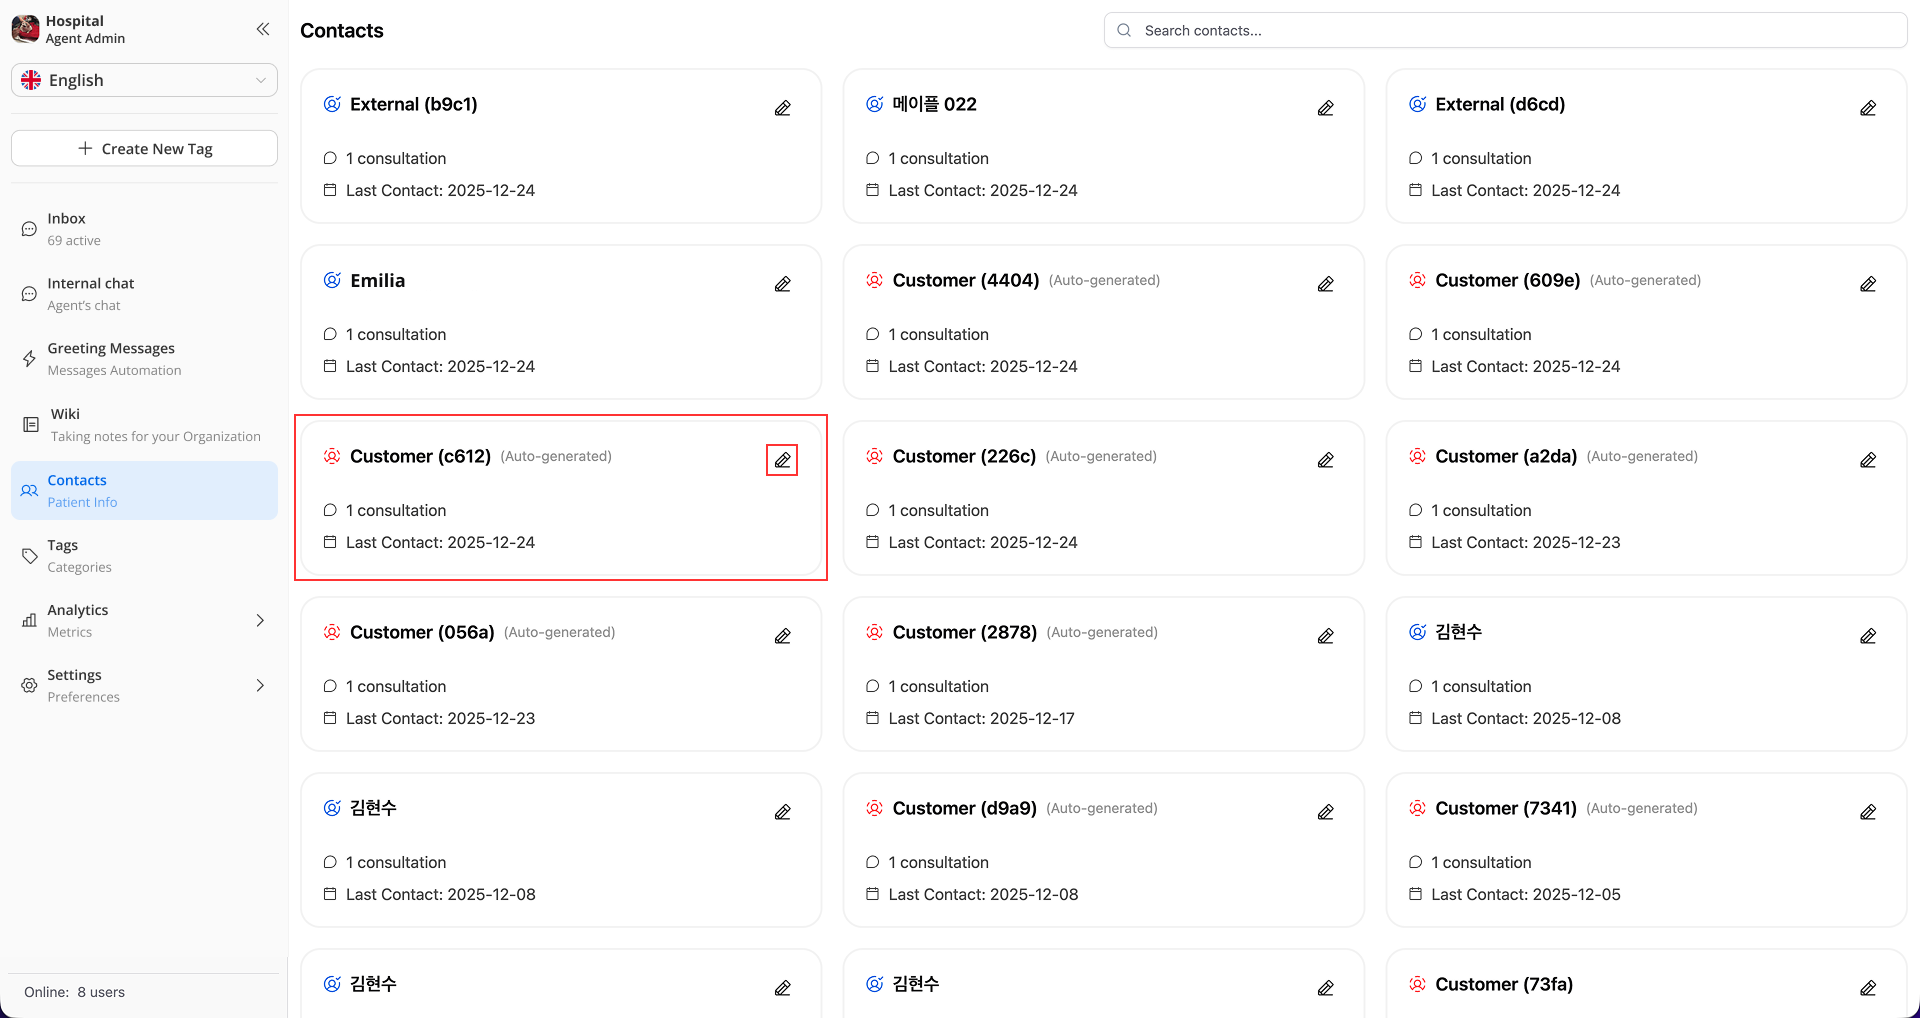1920x1018 pixels.
Task: Edit Customer (4404) contact details
Action: [1325, 284]
